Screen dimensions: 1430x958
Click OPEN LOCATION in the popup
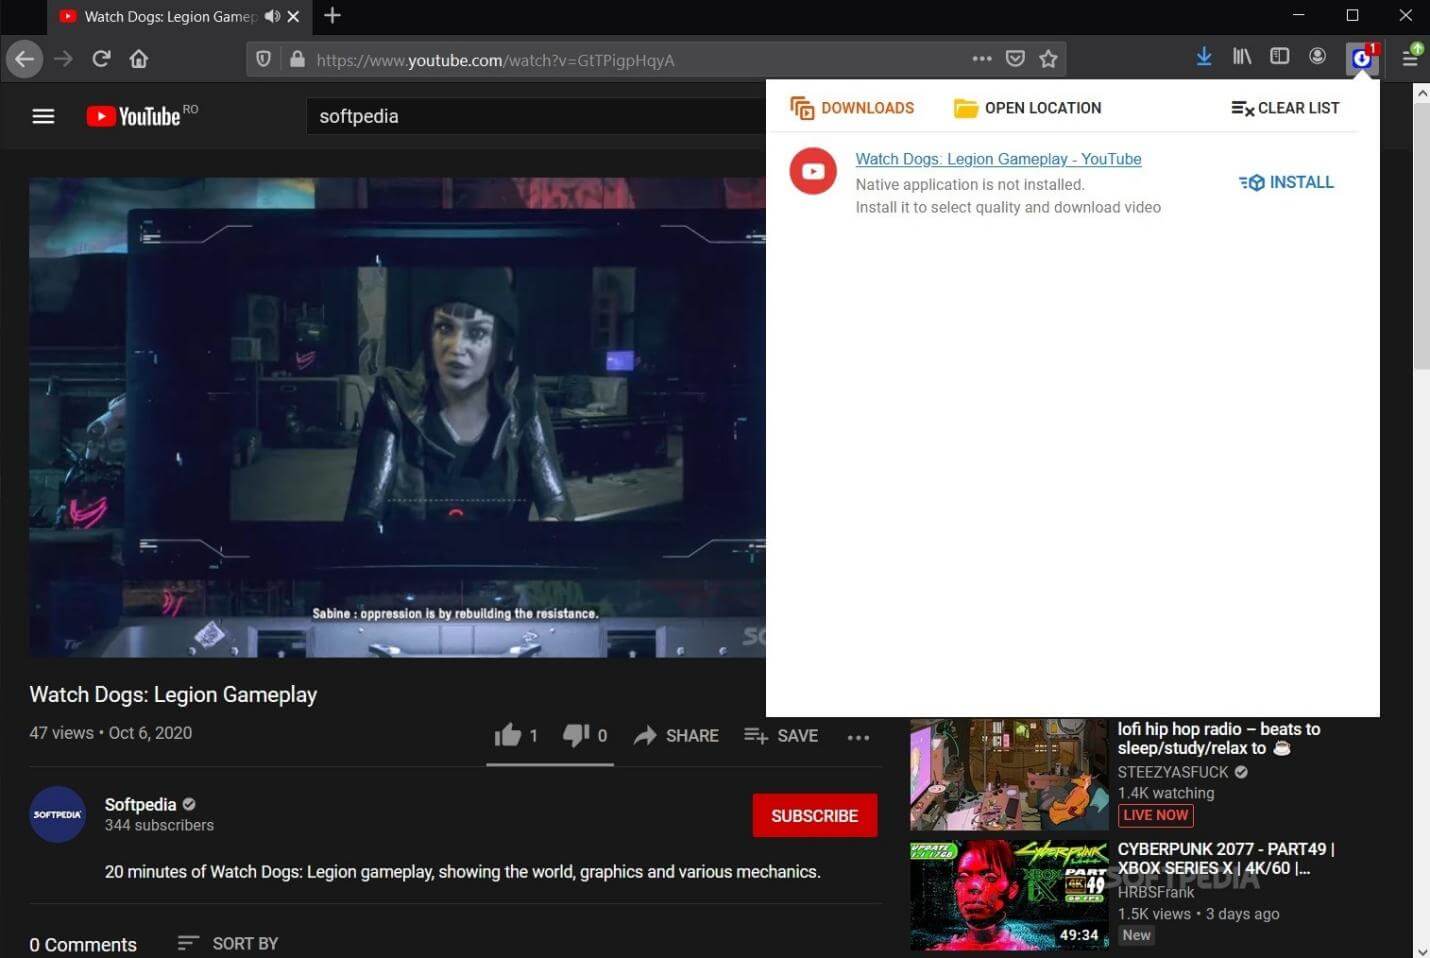coord(1027,108)
